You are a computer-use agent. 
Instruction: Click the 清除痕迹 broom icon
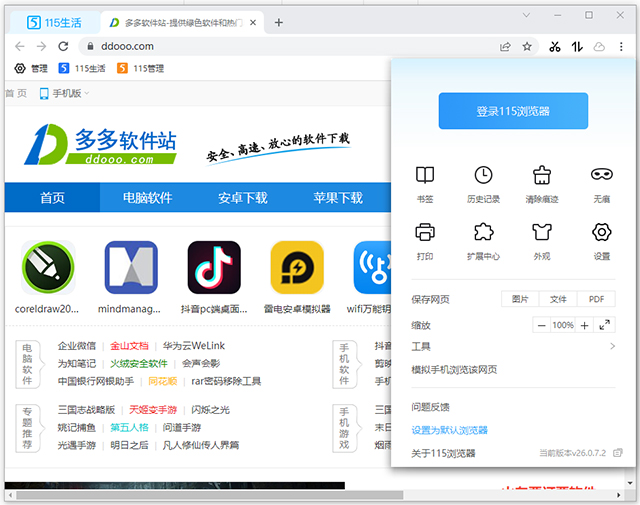542,175
